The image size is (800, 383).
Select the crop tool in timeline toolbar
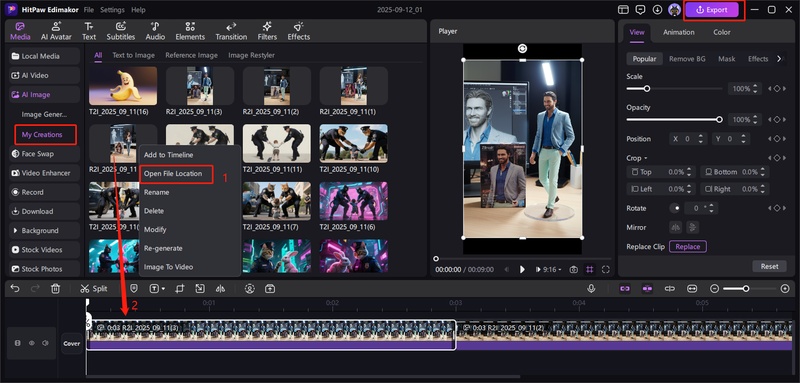180,289
